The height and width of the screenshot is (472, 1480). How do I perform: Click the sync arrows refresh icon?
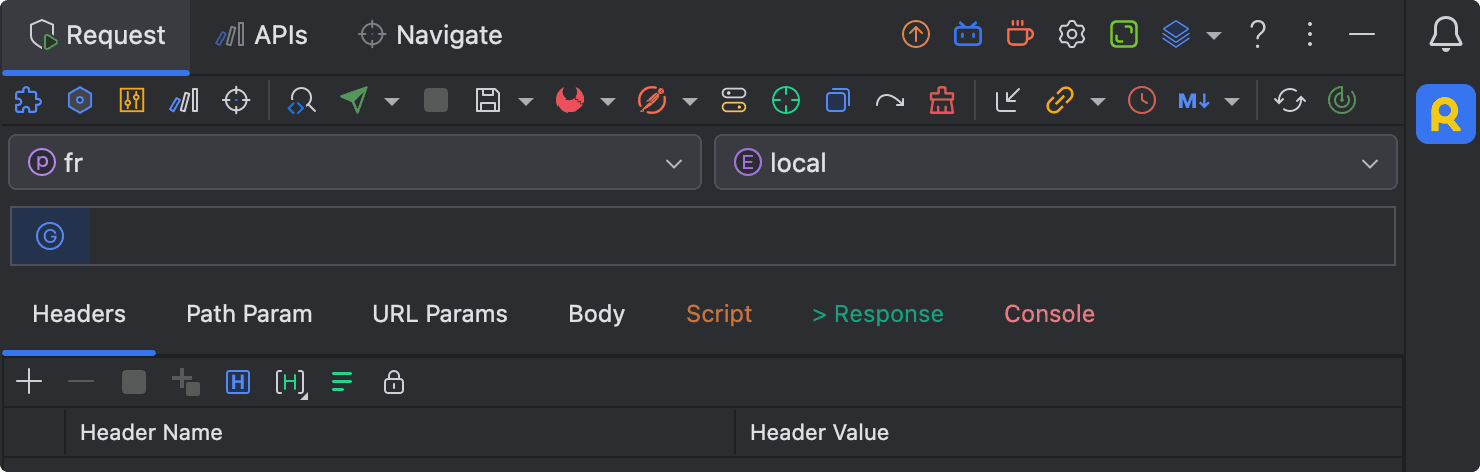click(x=1290, y=100)
